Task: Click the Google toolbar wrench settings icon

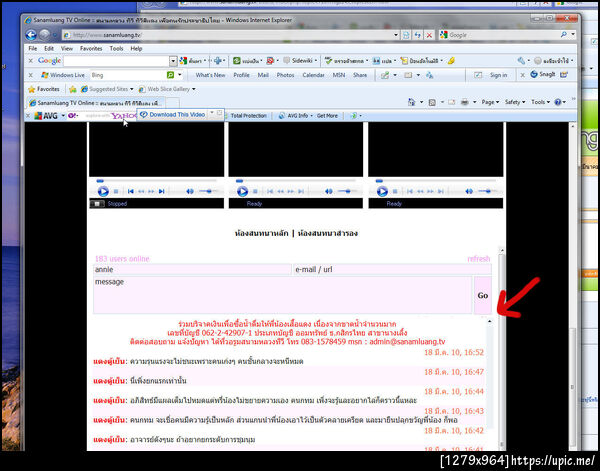Action: coord(521,61)
